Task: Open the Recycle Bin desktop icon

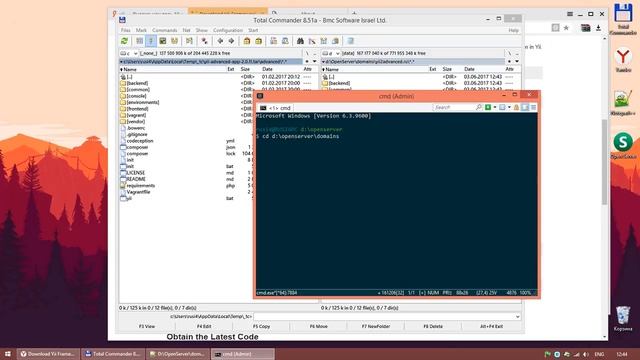Action: click(623, 319)
